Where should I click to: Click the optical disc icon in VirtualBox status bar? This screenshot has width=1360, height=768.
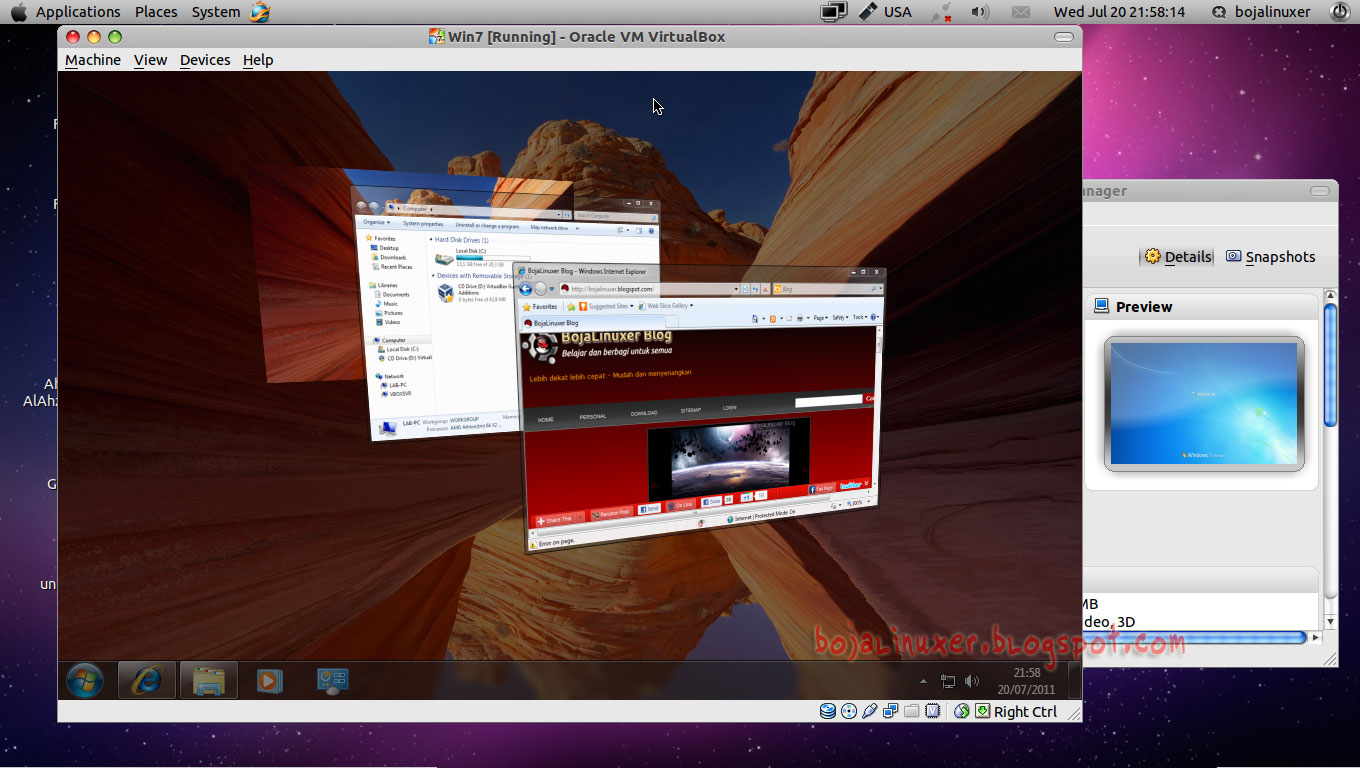coord(849,711)
